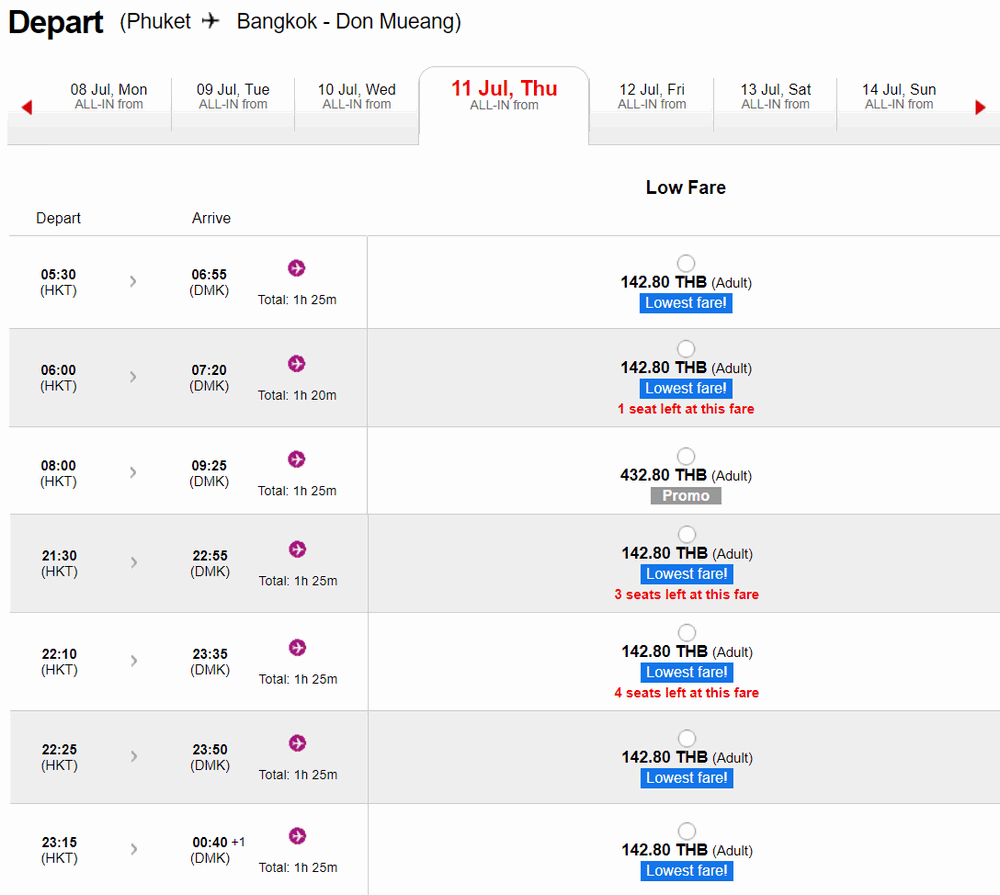Open the 12 Jul, Fri date tab
The image size is (1000, 895).
click(x=652, y=97)
